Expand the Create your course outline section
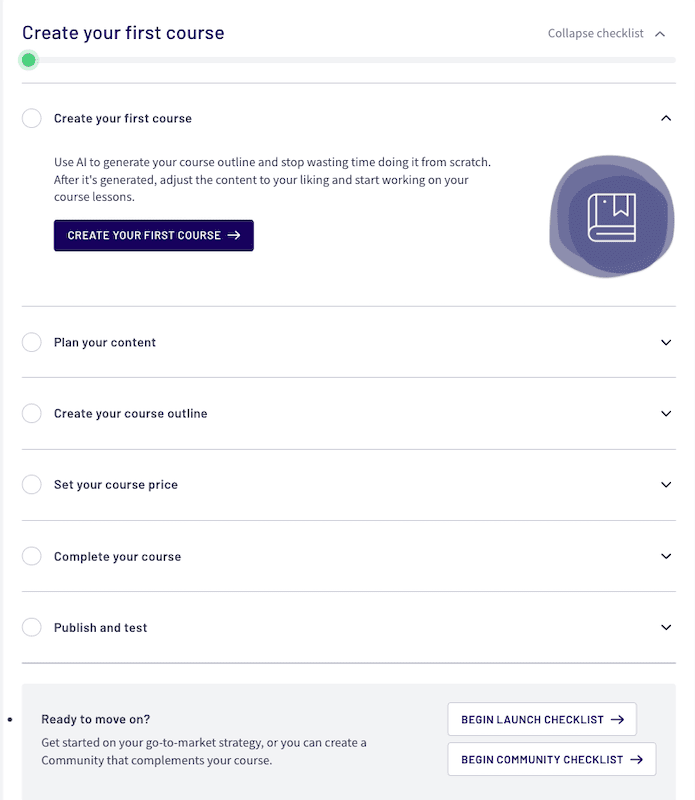The width and height of the screenshot is (695, 800). (666, 413)
